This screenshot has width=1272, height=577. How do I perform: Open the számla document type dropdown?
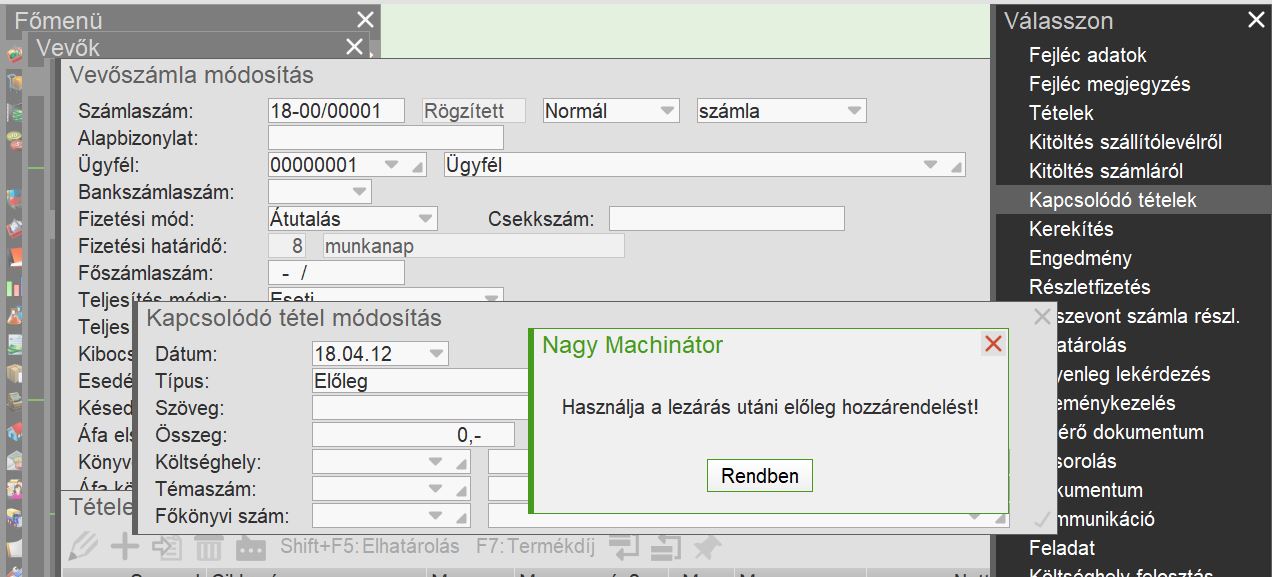coord(854,111)
